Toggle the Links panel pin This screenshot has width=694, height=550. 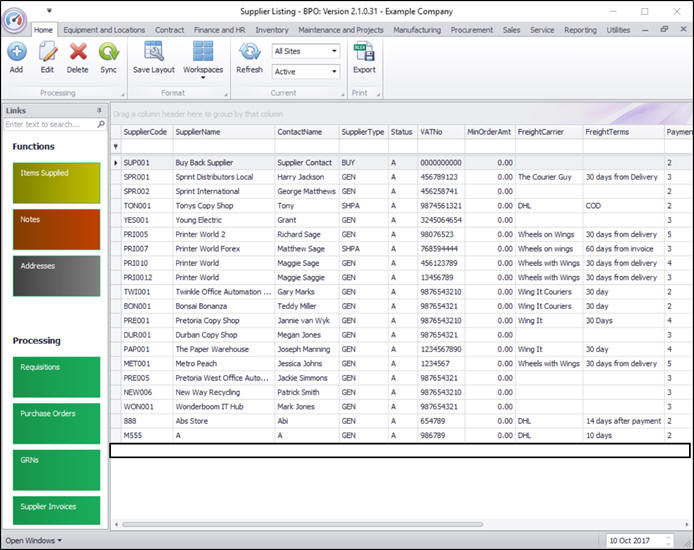[x=98, y=110]
